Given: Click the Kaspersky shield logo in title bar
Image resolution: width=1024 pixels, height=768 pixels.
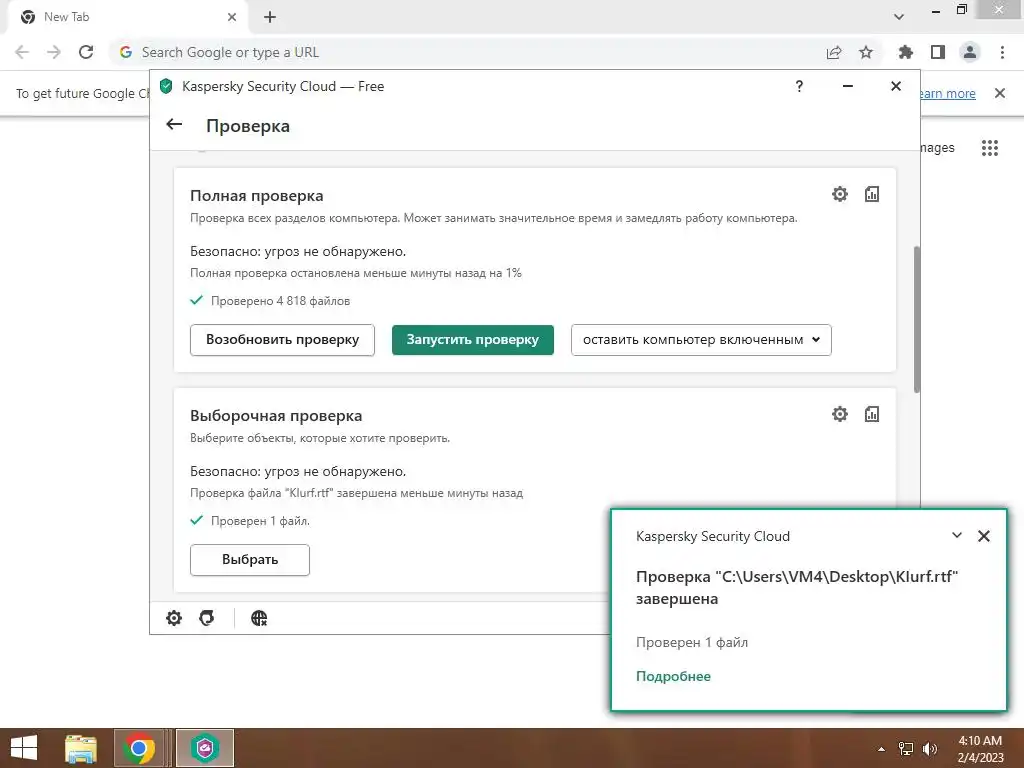Looking at the screenshot, I should [166, 86].
